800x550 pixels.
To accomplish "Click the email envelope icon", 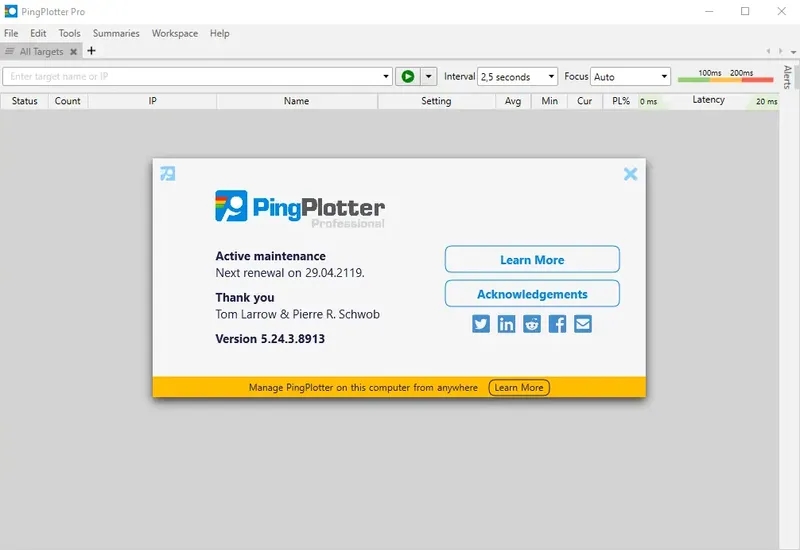I will 583,323.
